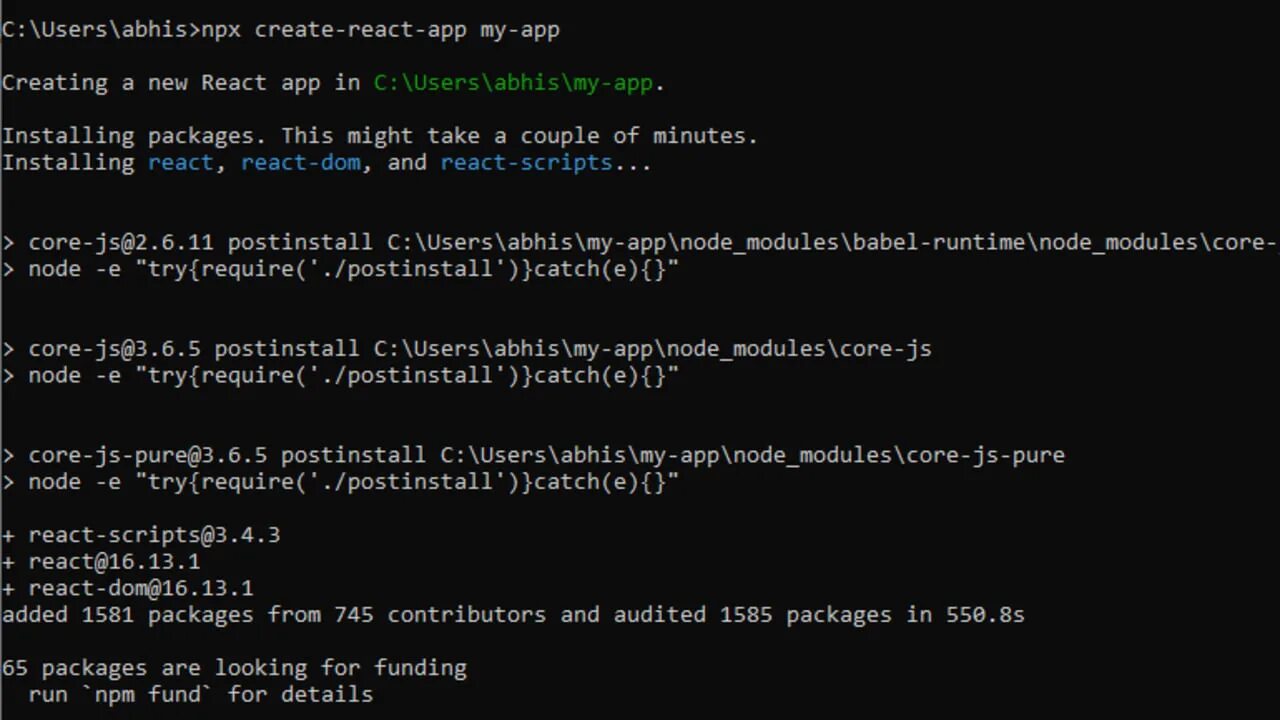Click the '+ react-dom@16.13.1' line
This screenshot has height=720, width=1280.
(x=128, y=588)
